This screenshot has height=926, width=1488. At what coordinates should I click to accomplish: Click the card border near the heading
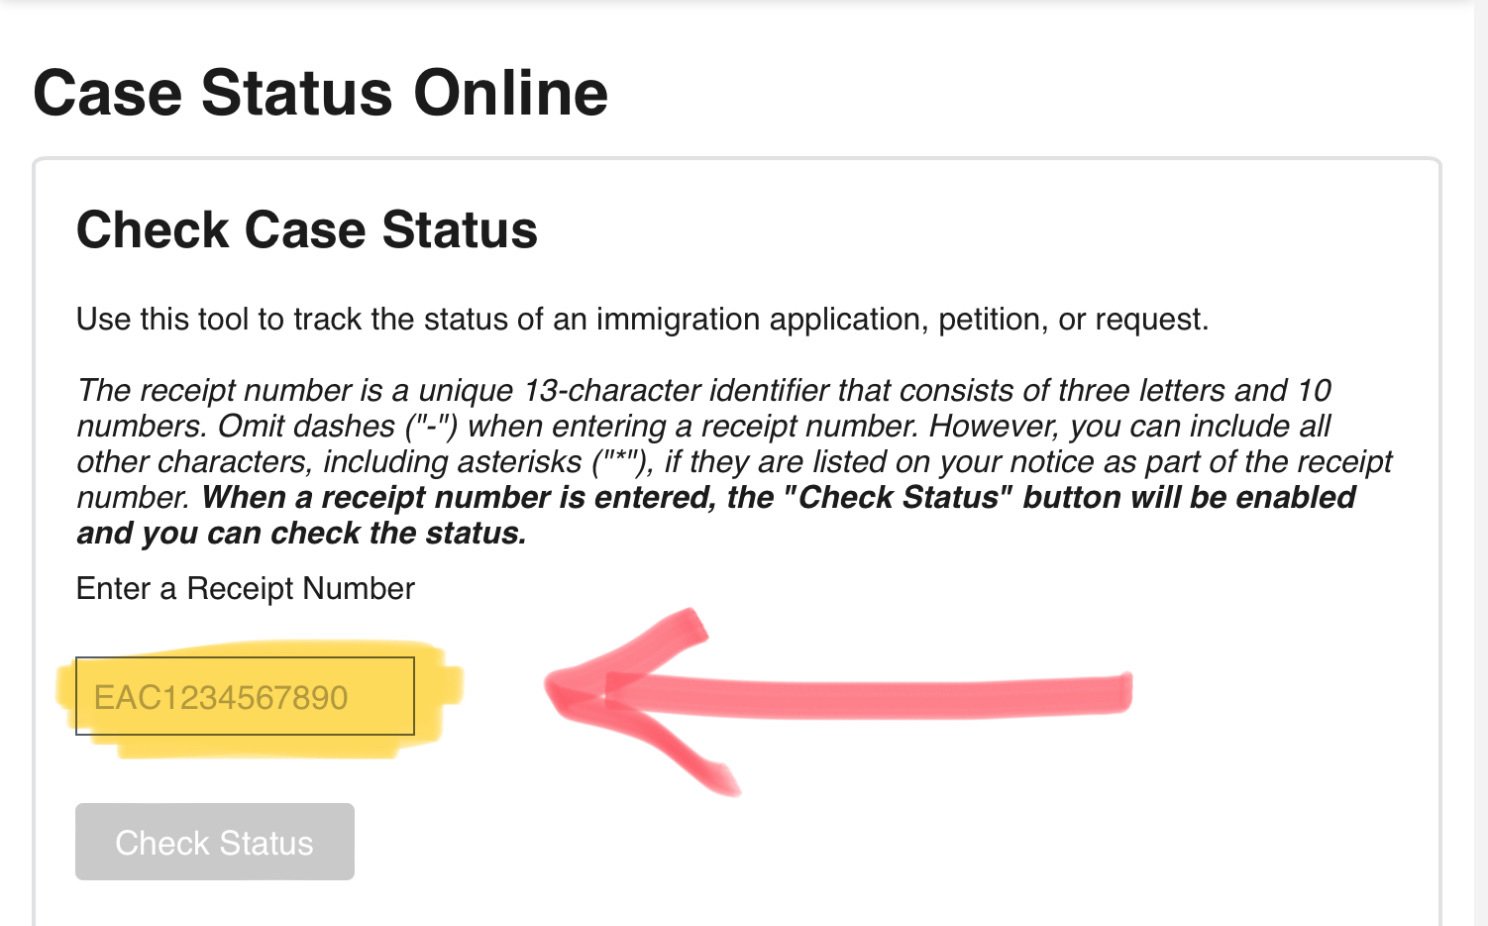point(36,230)
